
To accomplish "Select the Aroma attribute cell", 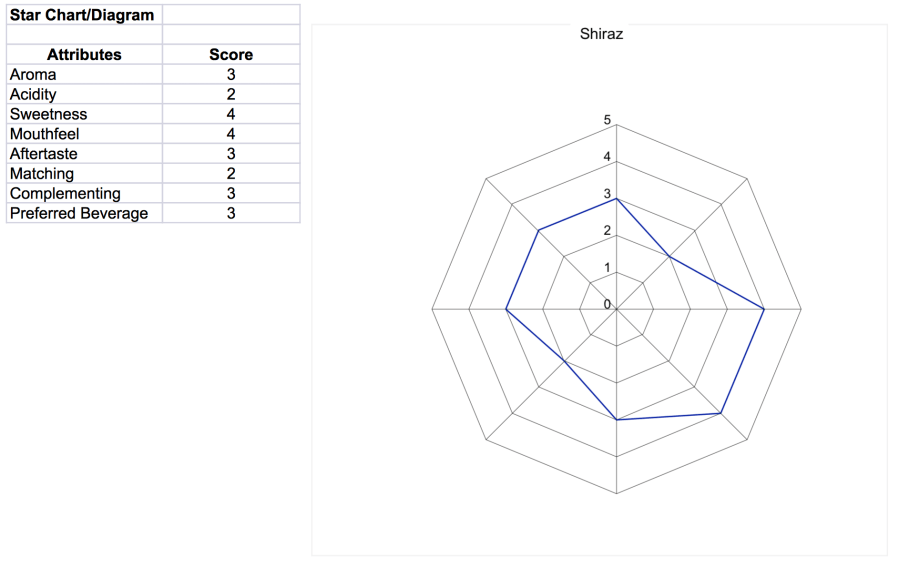I will click(x=84, y=75).
